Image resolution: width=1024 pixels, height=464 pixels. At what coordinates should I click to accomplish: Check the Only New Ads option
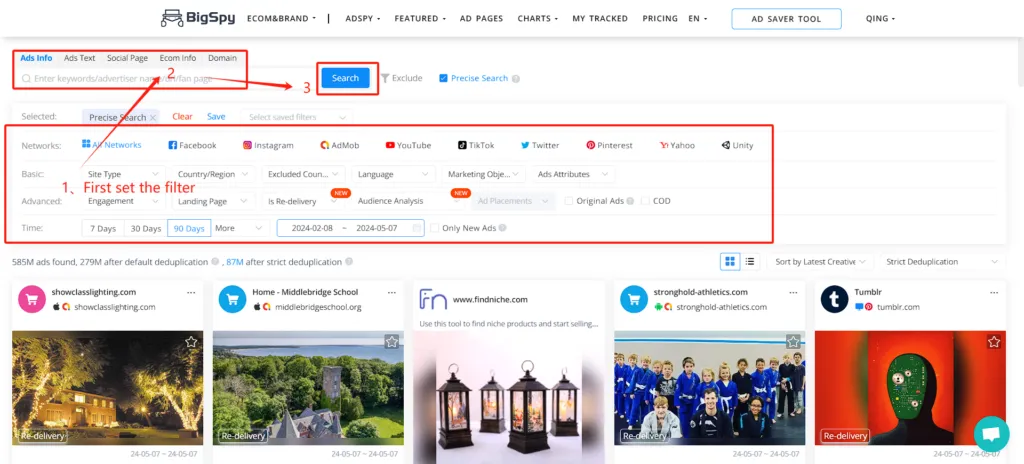(x=435, y=228)
